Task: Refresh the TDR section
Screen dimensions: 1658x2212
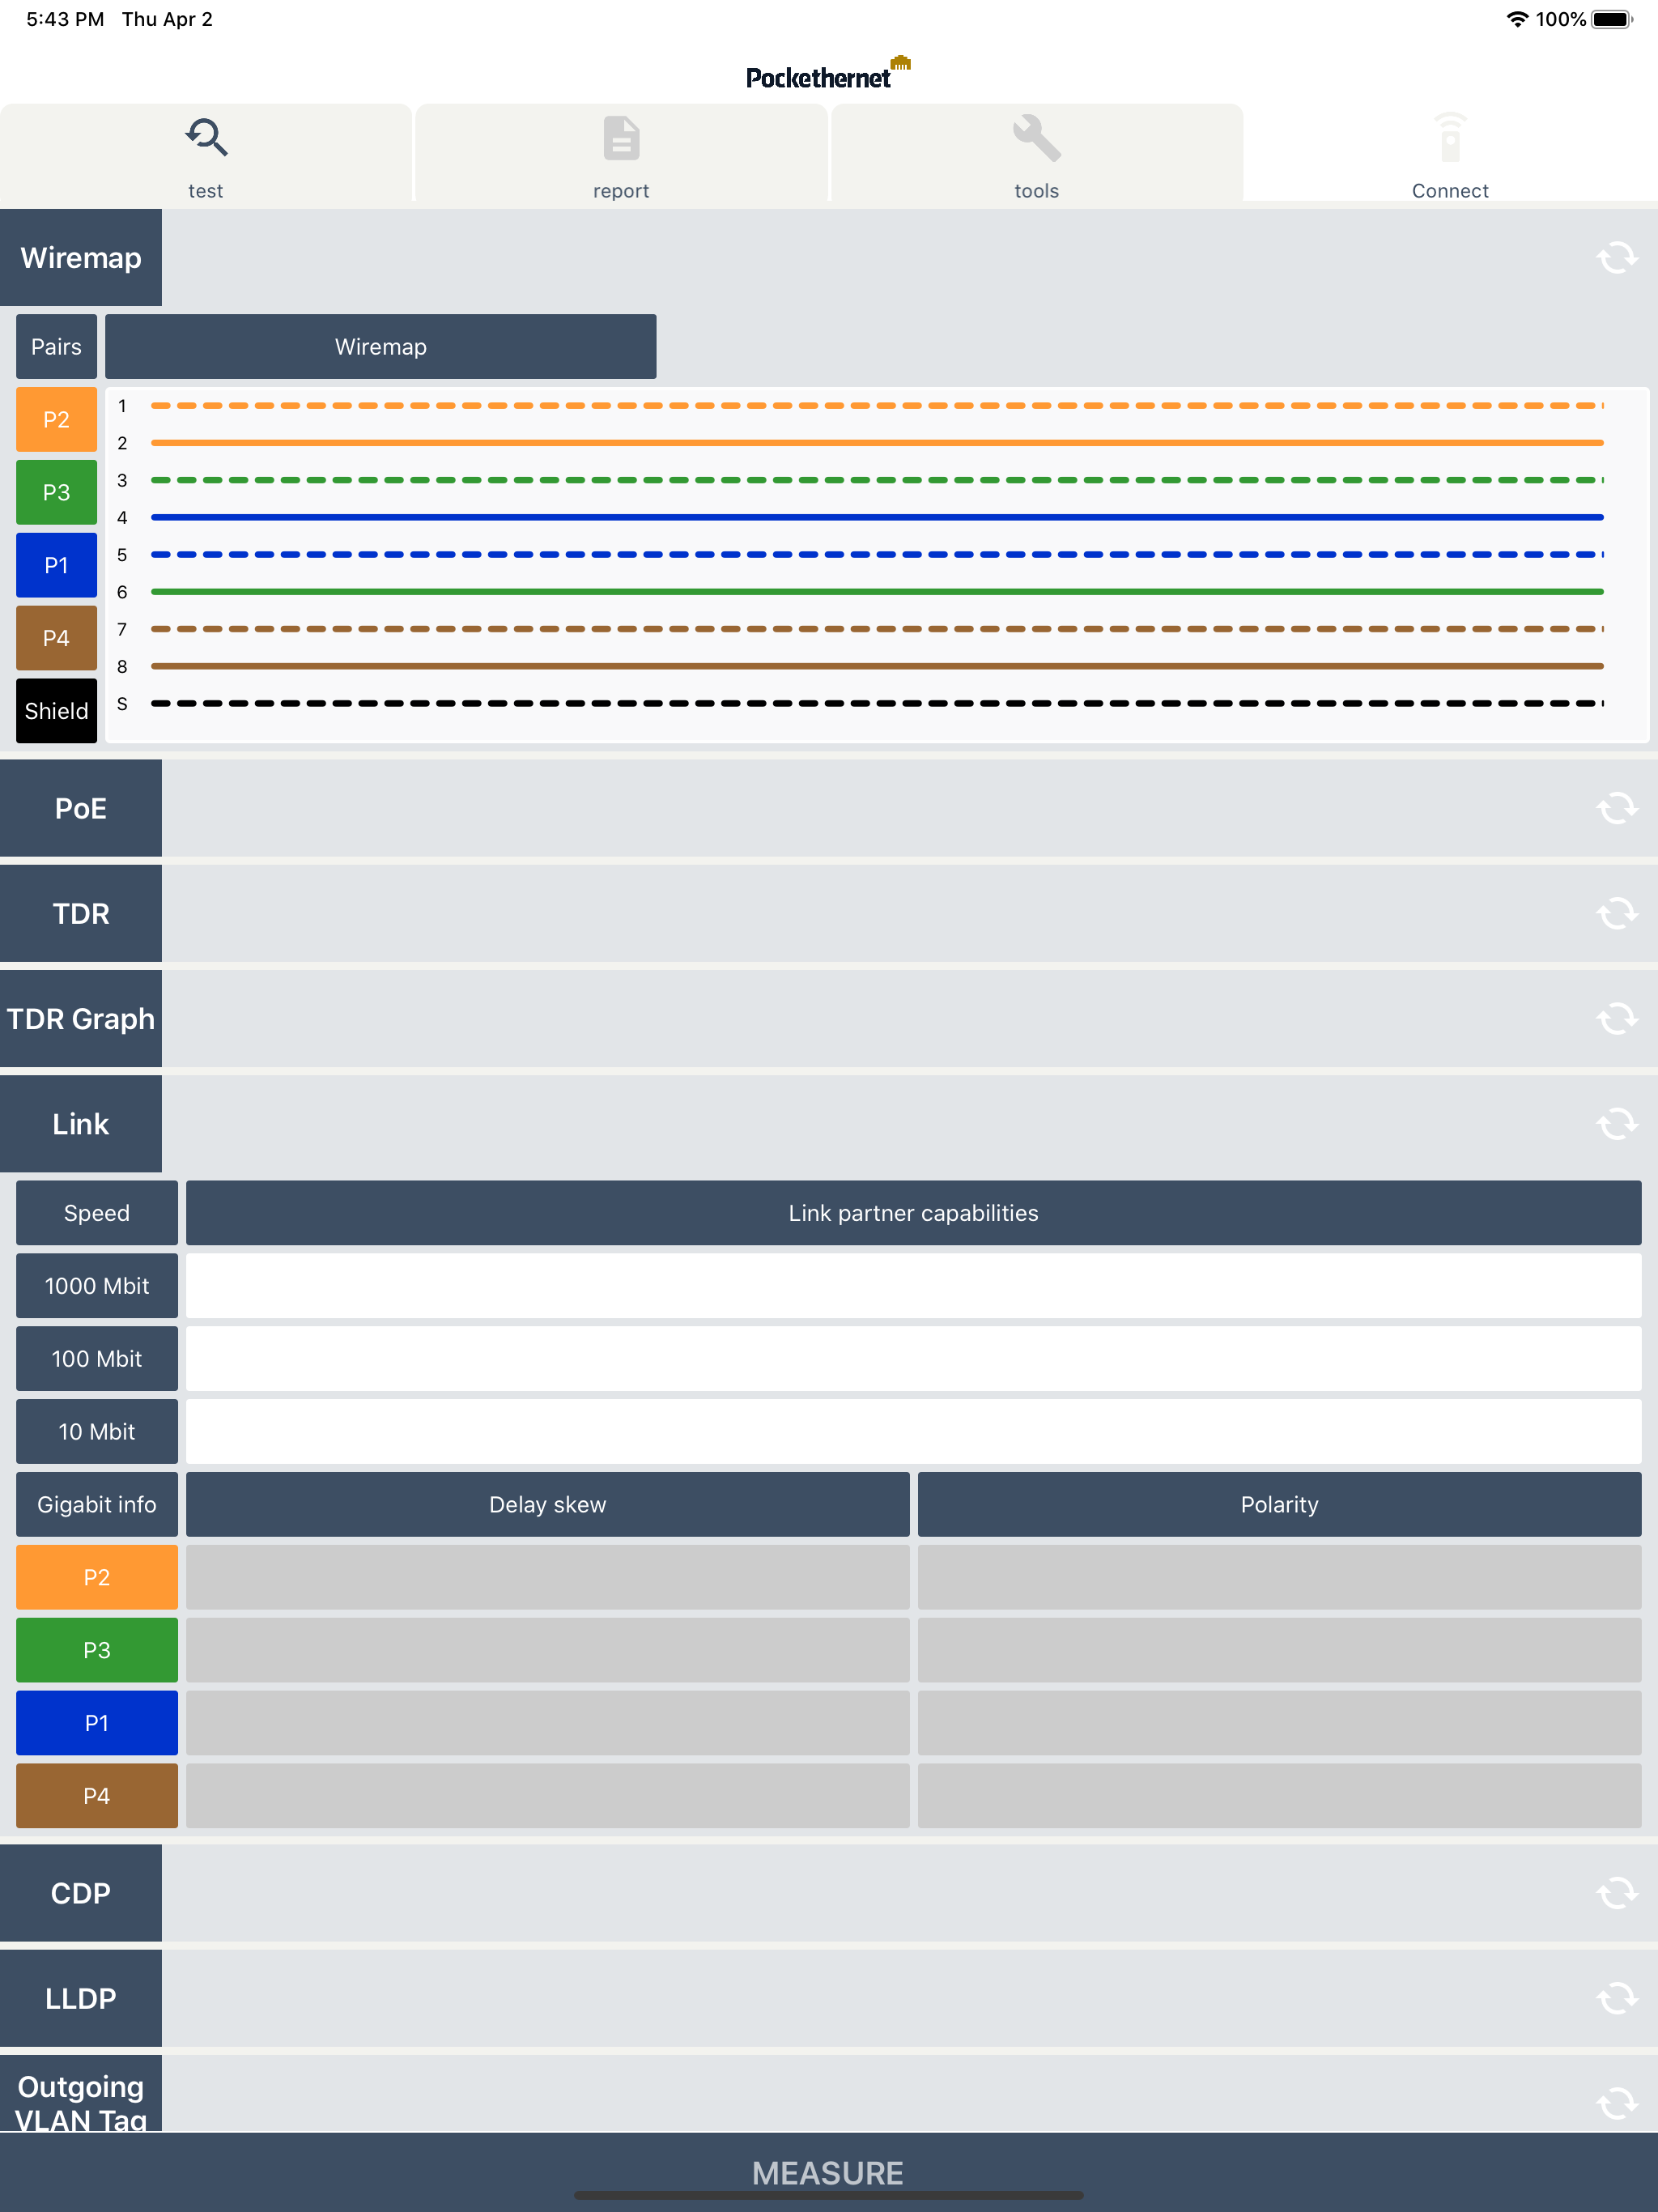Action: (x=1616, y=913)
